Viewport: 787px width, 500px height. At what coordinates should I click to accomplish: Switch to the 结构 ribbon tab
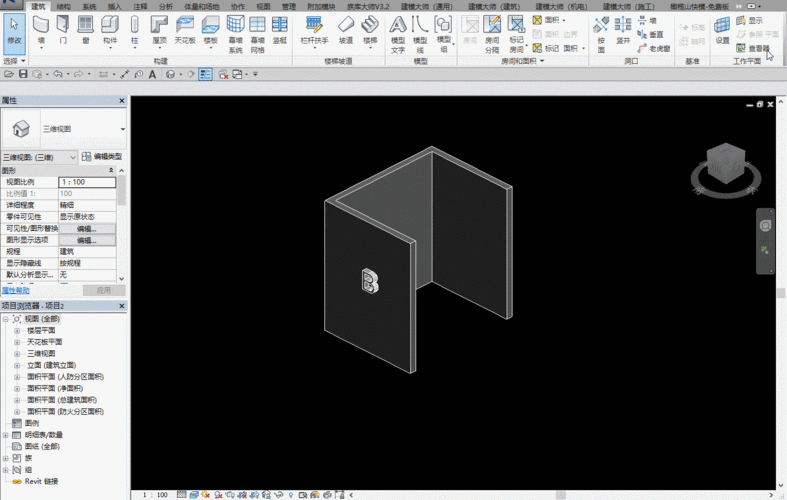click(x=63, y=6)
